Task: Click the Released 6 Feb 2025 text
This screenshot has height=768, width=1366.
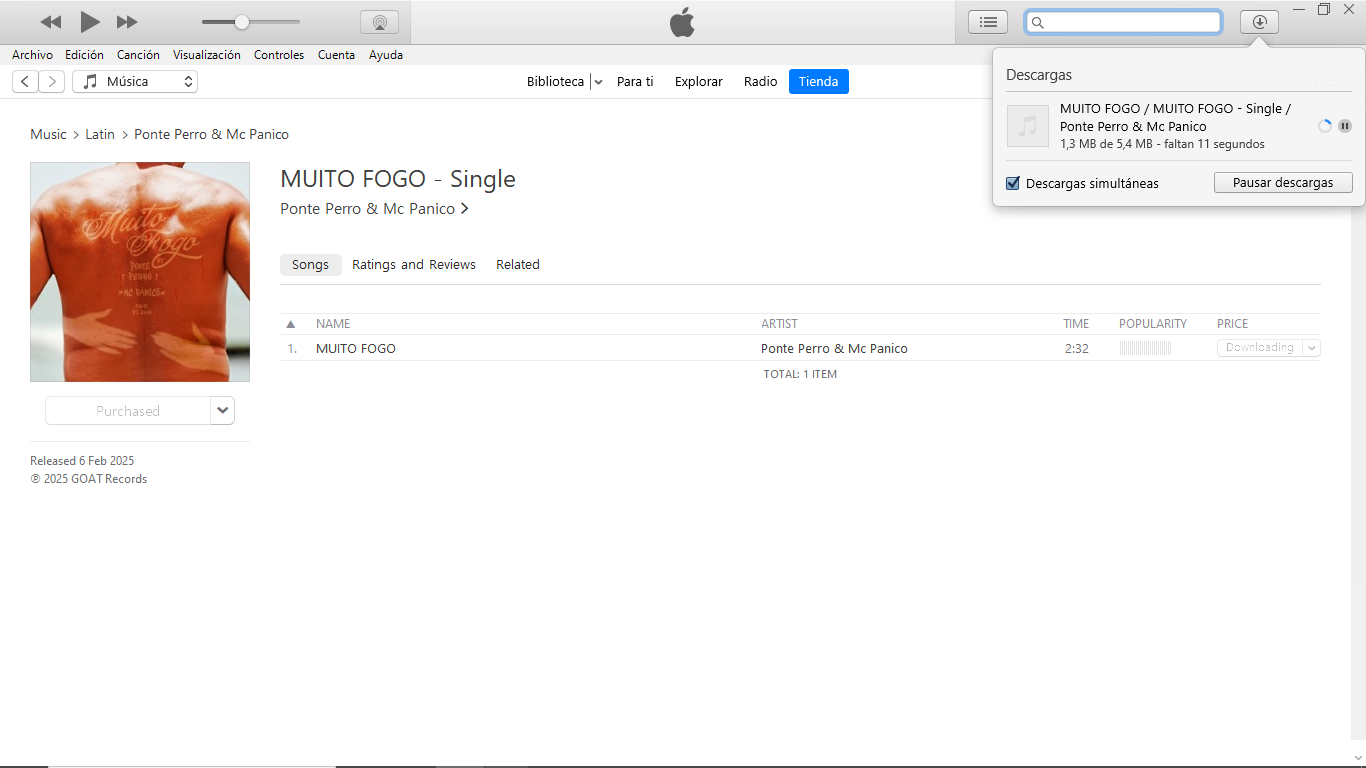Action: click(82, 461)
